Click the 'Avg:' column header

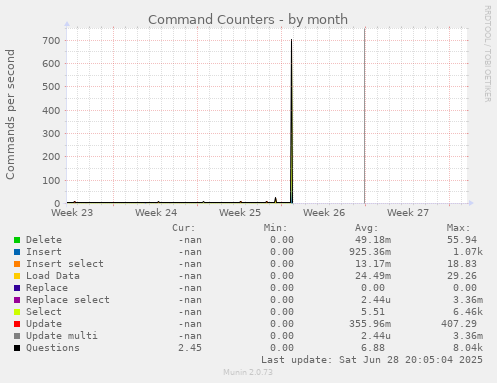(x=367, y=228)
